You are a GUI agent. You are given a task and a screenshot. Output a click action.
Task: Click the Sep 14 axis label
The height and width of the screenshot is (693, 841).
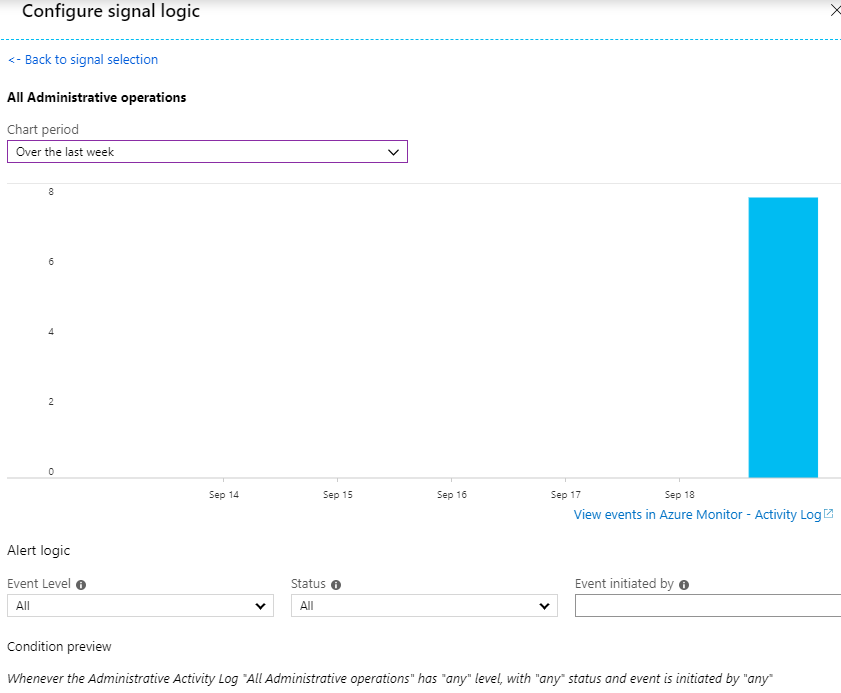coord(224,495)
